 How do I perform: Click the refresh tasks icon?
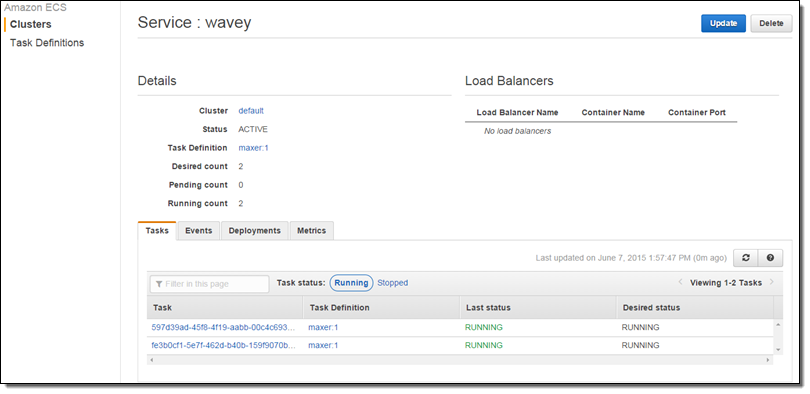coord(745,258)
